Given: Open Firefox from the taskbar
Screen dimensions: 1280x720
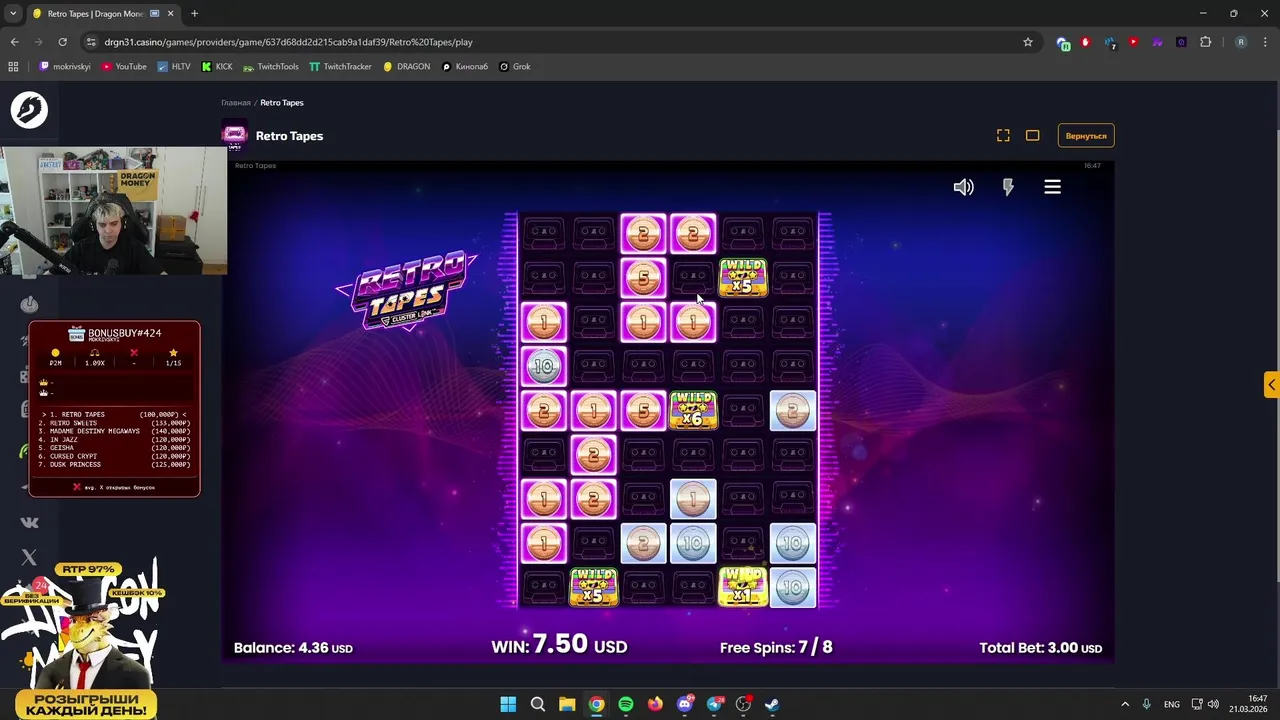Looking at the screenshot, I should click(655, 704).
